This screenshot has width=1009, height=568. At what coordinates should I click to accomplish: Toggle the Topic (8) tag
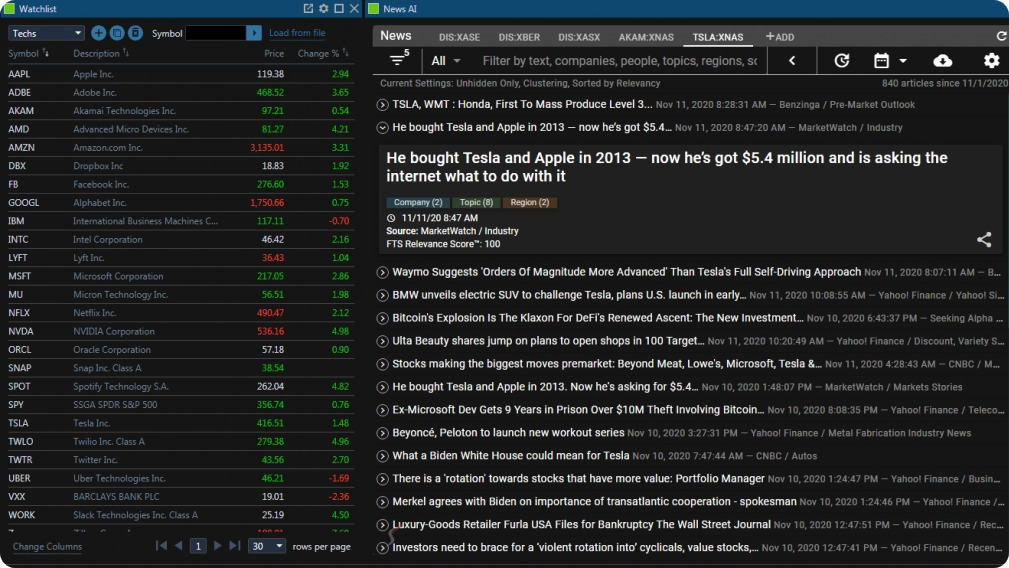(x=476, y=203)
